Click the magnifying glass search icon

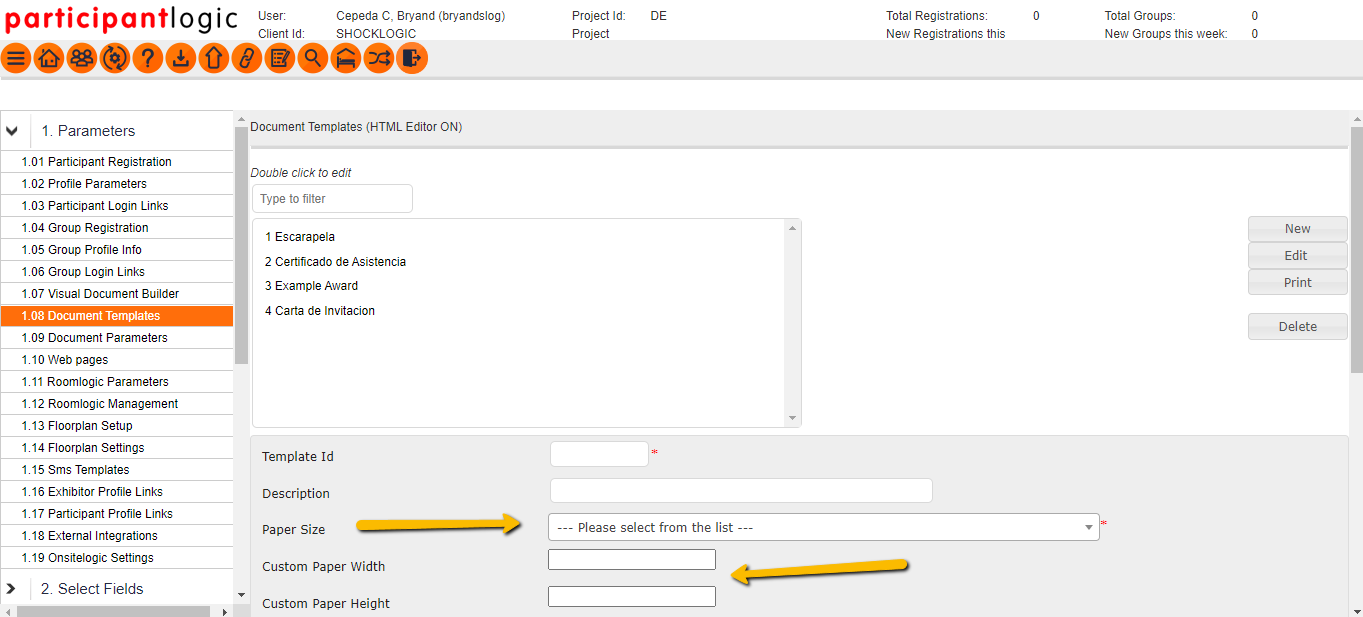(313, 58)
